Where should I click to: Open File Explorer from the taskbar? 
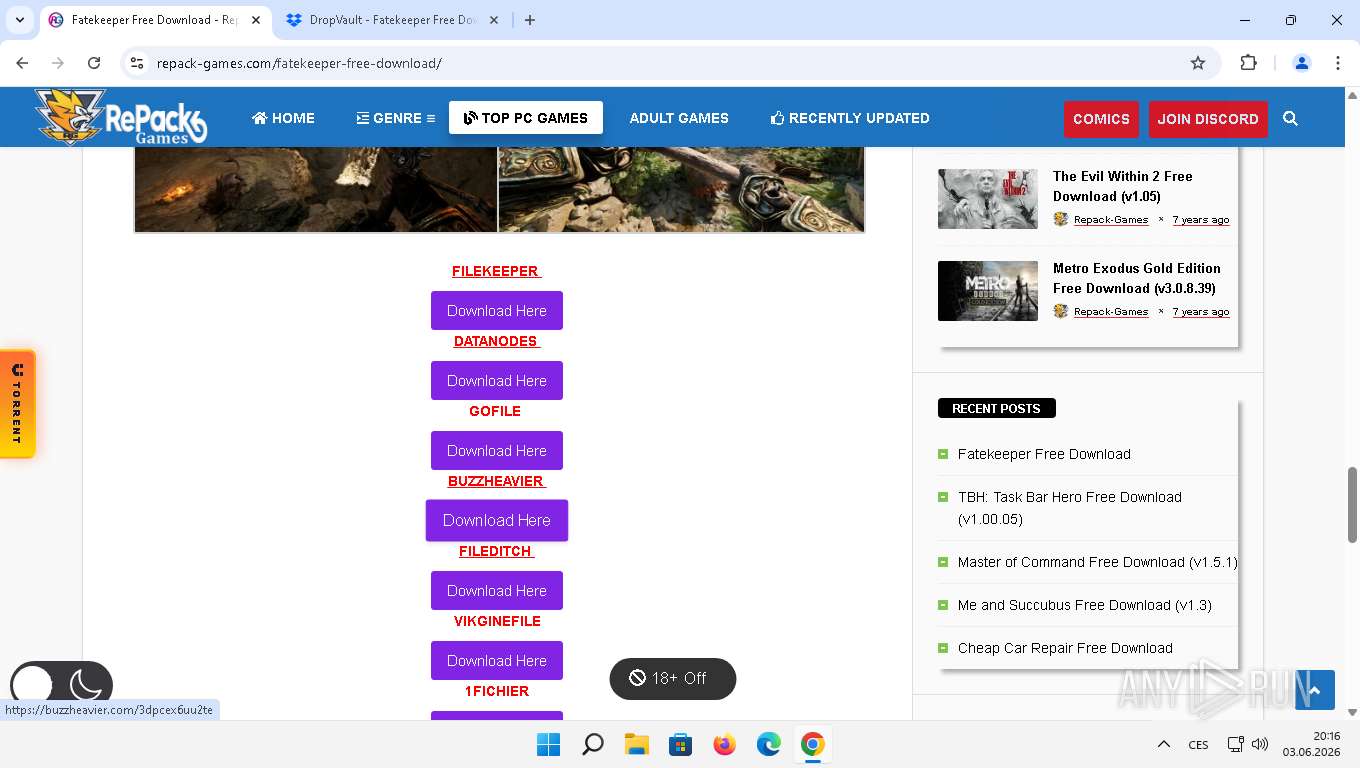tap(637, 744)
